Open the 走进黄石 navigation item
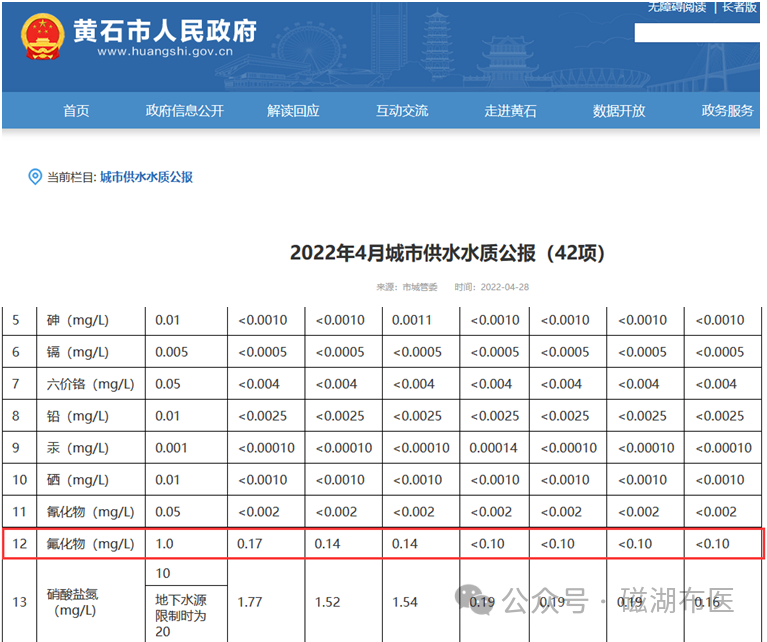This screenshot has width=767, height=642. (x=510, y=111)
